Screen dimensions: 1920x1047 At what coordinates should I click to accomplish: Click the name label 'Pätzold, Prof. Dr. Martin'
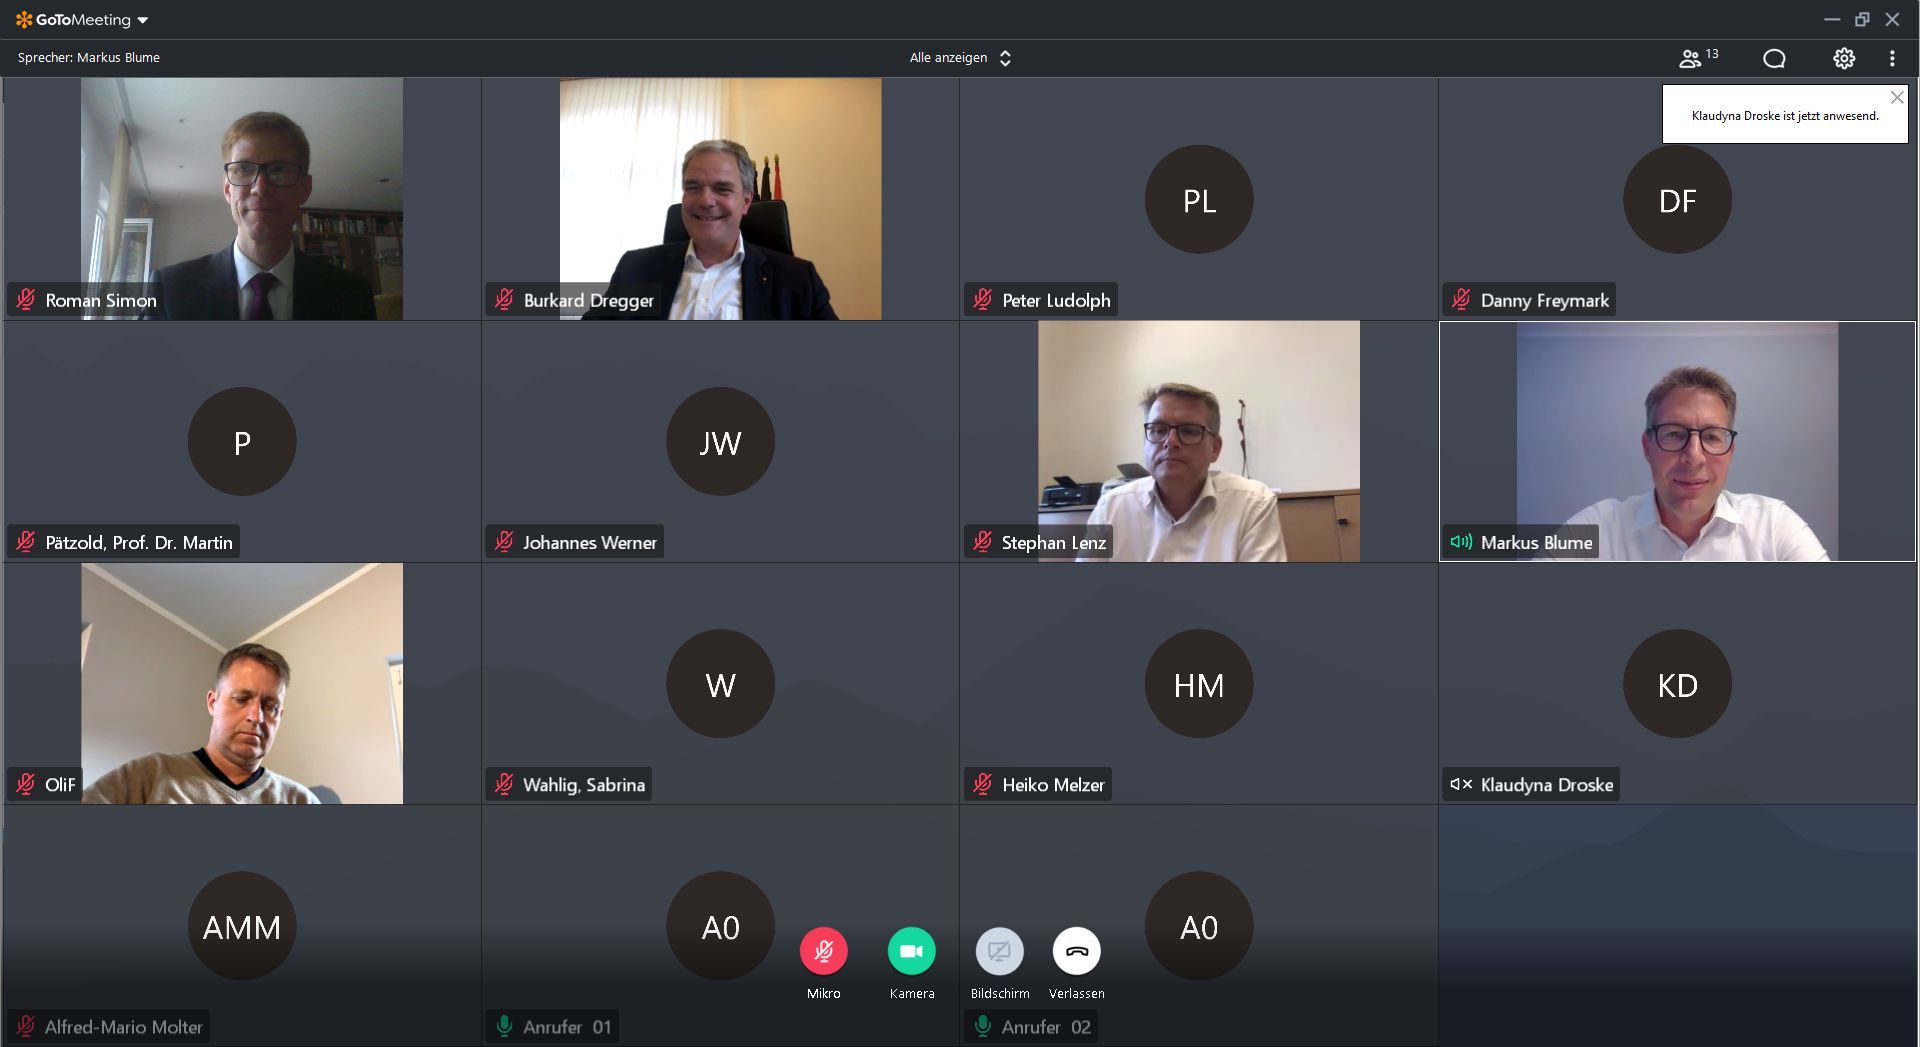pos(139,542)
